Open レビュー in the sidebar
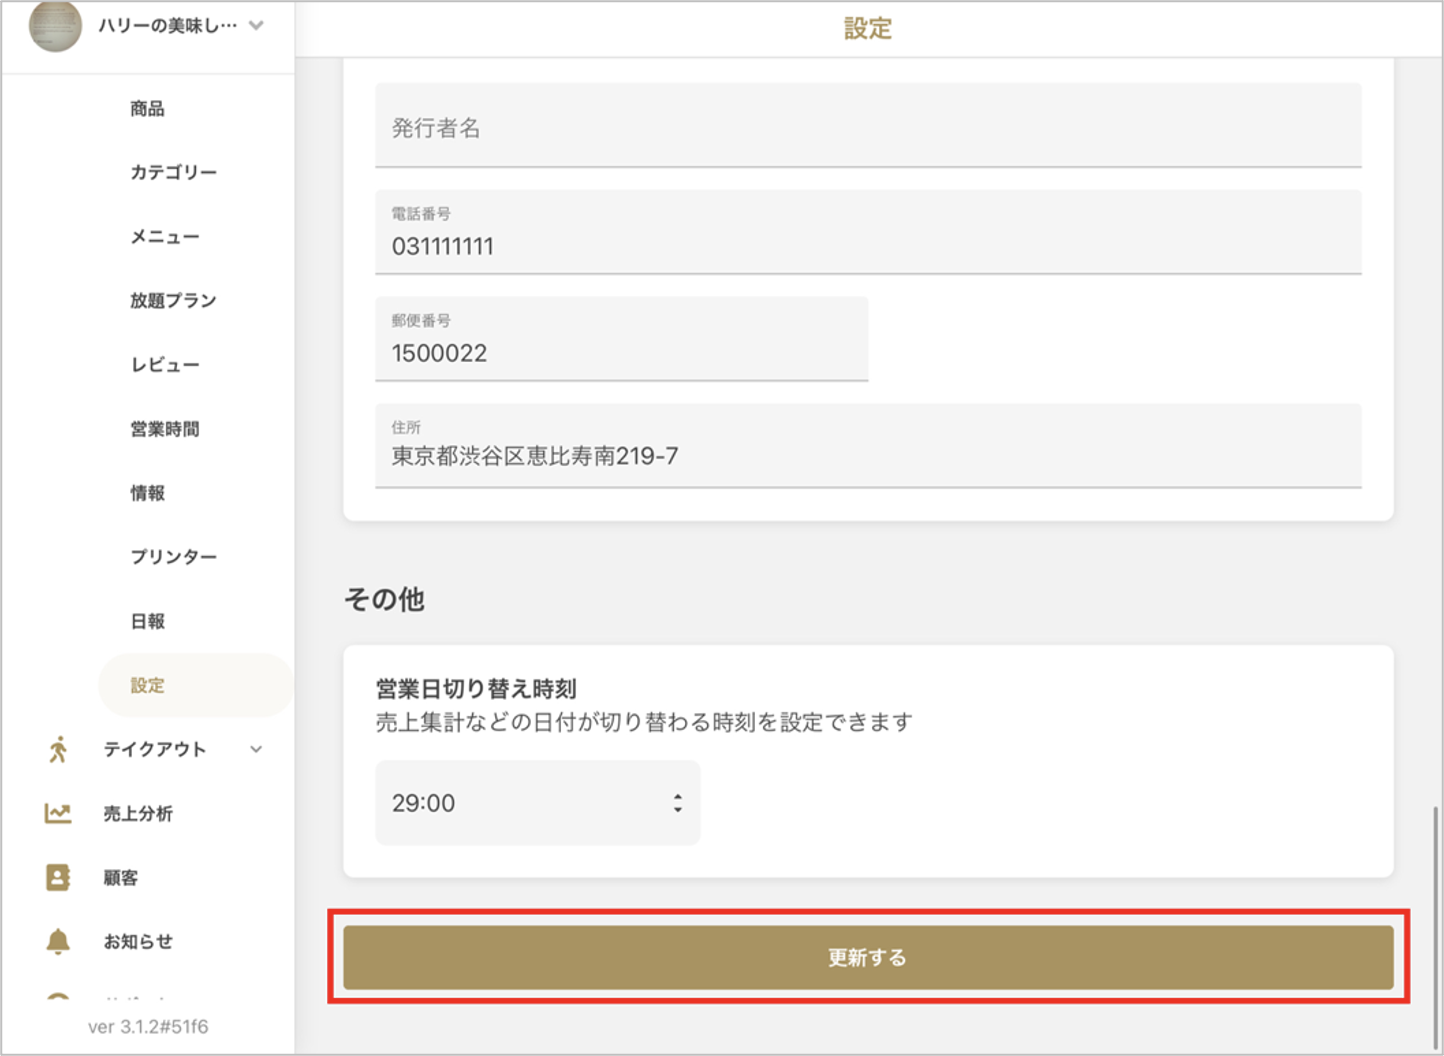 [x=165, y=364]
